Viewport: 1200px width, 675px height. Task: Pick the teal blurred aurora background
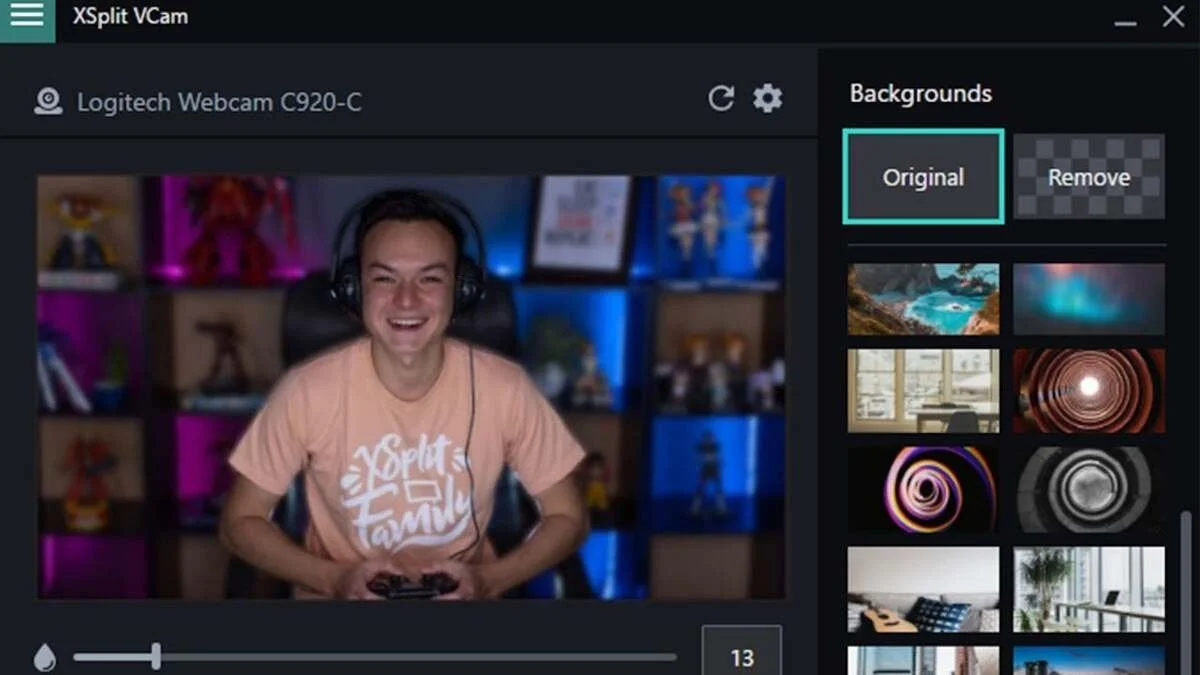point(1089,299)
